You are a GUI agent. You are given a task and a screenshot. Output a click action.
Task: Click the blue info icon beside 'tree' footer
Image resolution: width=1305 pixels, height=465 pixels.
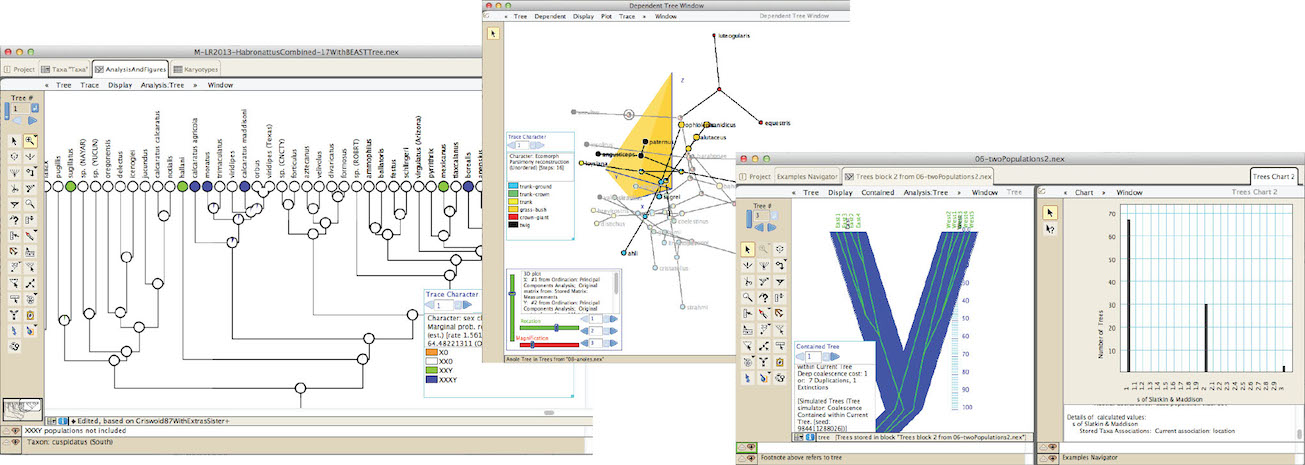(809, 438)
